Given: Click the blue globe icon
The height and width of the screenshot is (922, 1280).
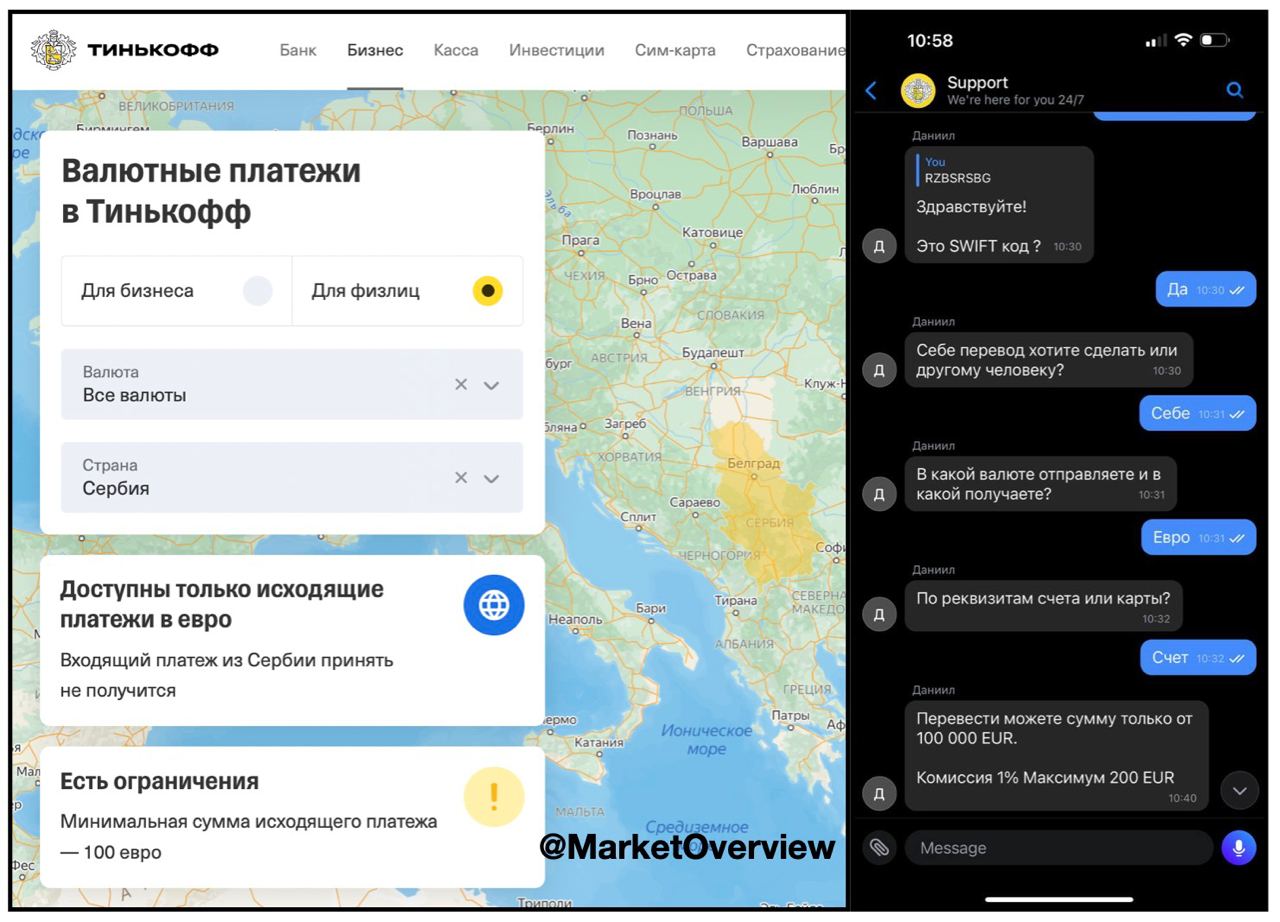Looking at the screenshot, I should (x=494, y=605).
